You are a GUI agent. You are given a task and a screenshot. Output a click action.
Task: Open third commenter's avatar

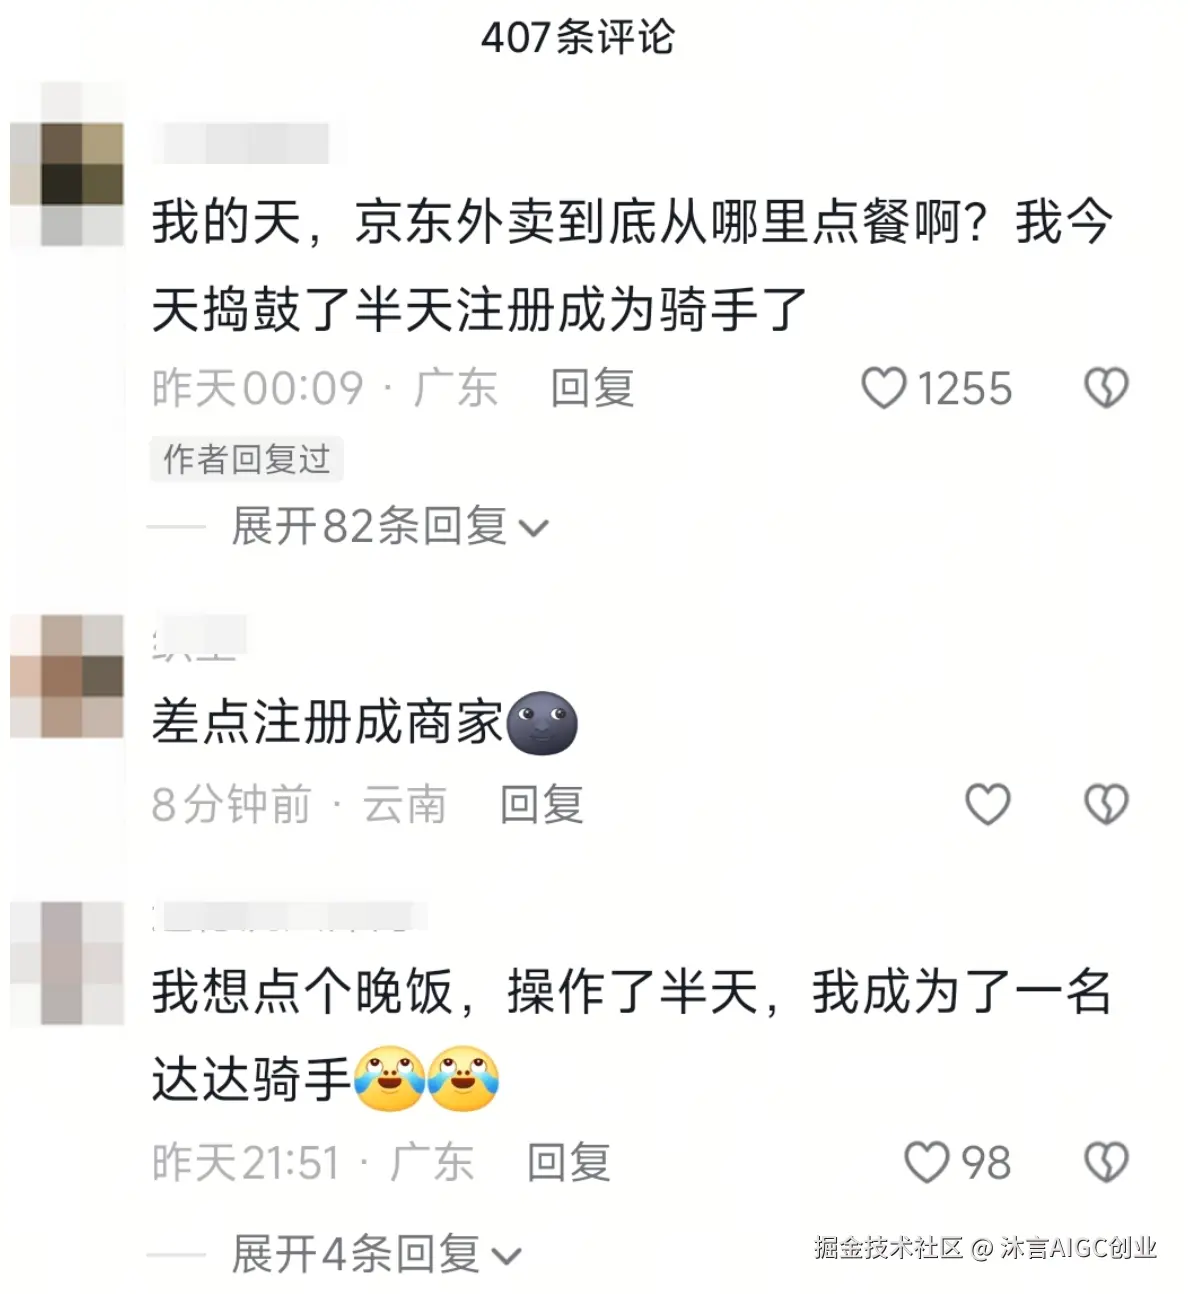coord(67,964)
